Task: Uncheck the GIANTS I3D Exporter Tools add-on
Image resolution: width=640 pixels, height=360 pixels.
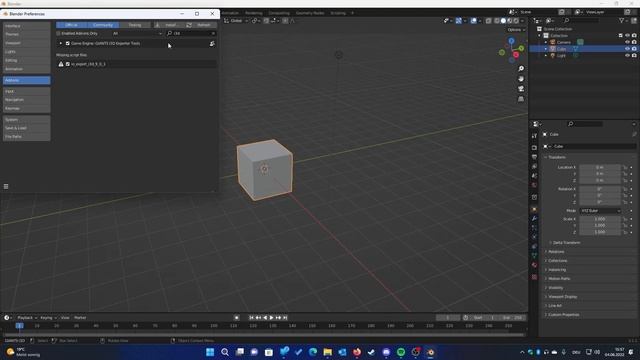Action: tap(68, 43)
